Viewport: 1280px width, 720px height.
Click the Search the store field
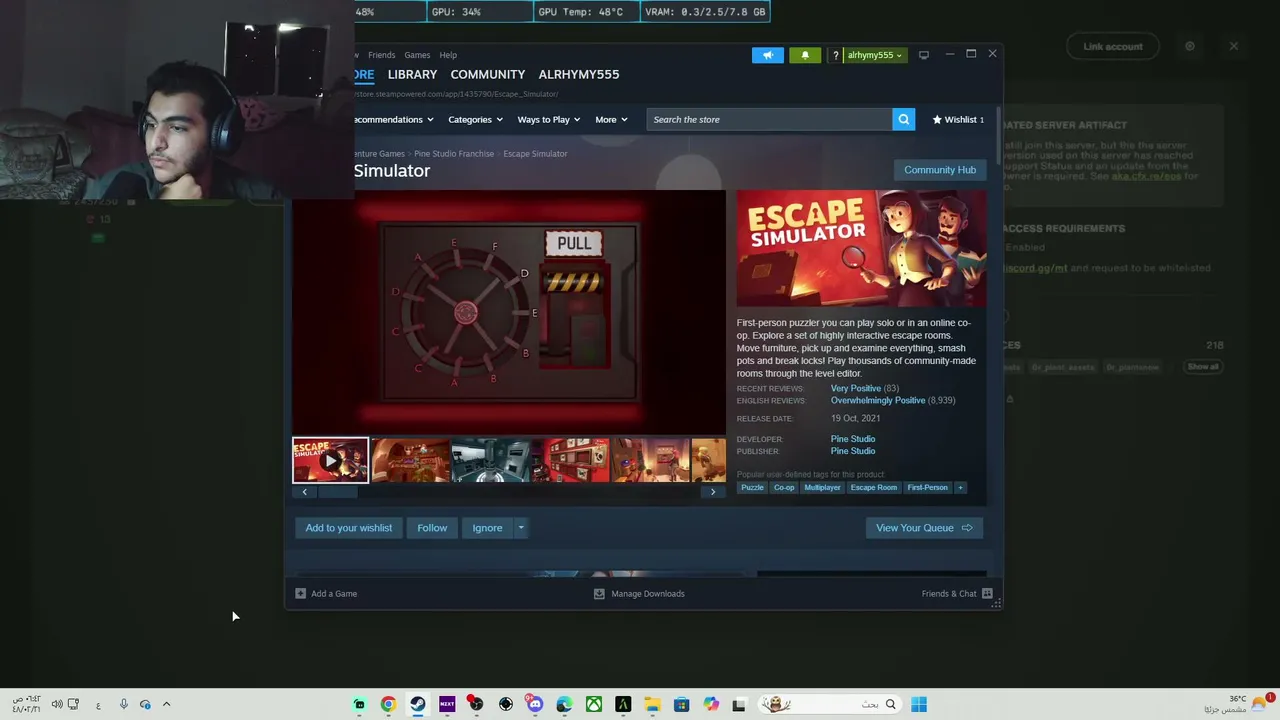tap(769, 119)
